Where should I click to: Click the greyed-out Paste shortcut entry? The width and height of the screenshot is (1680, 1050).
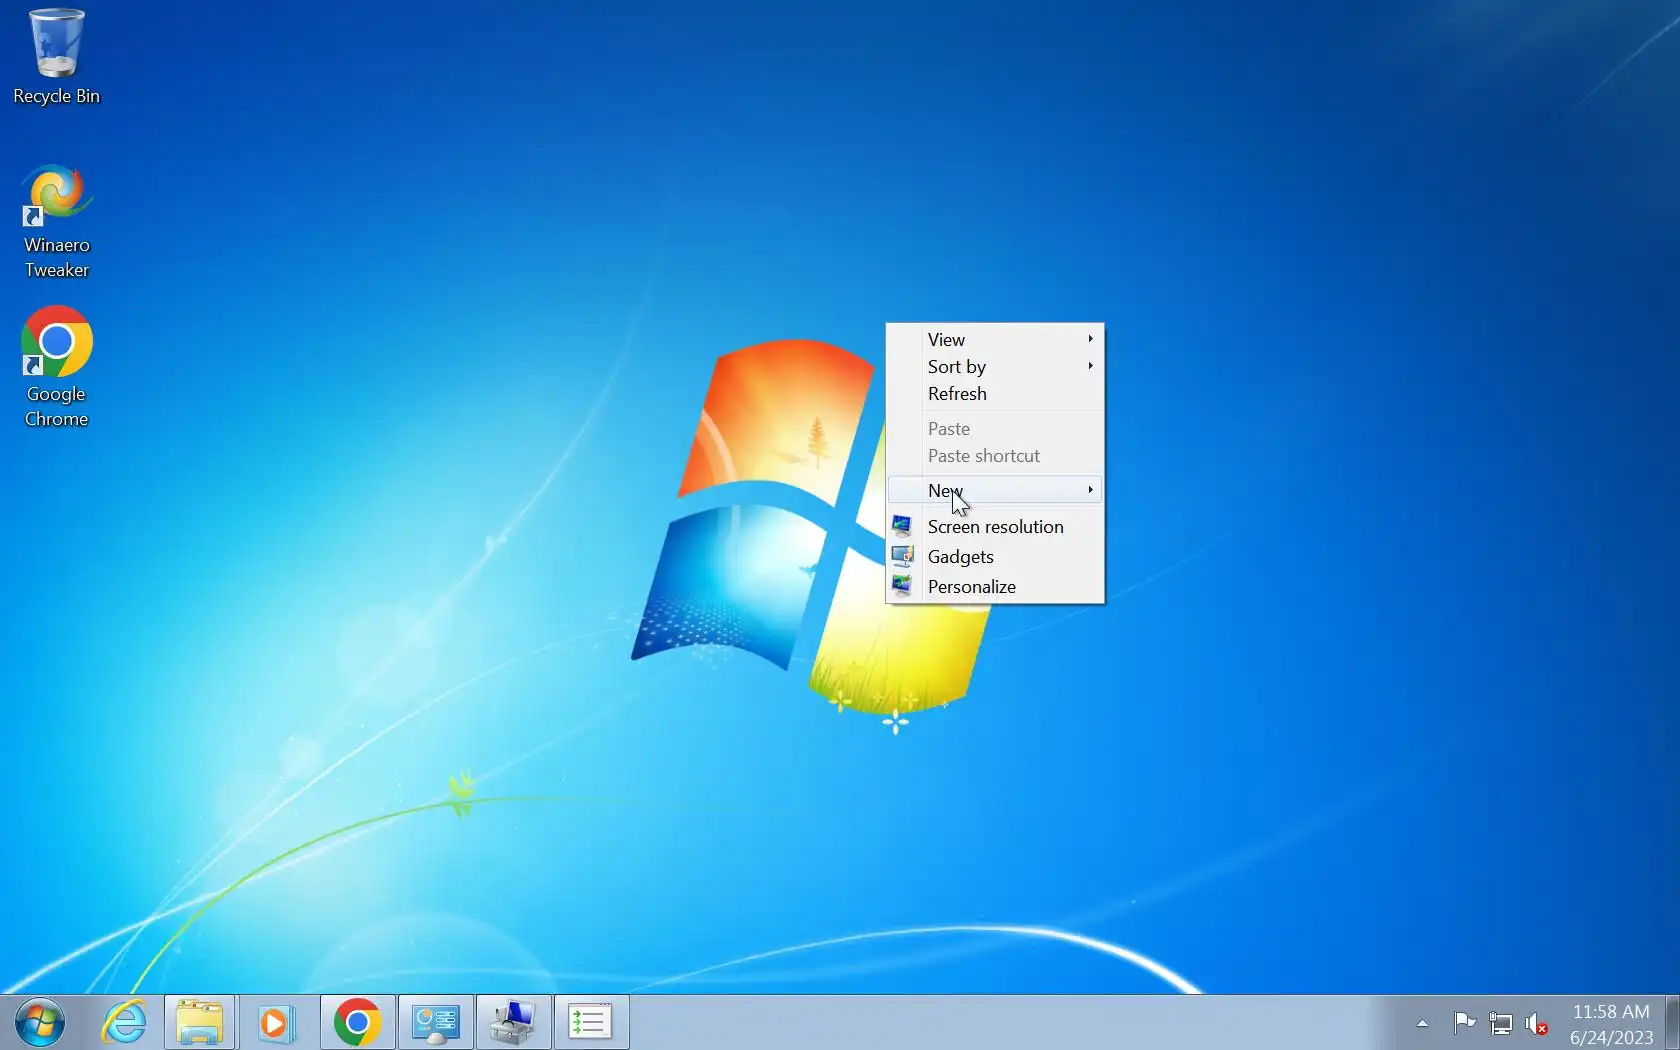click(995, 456)
